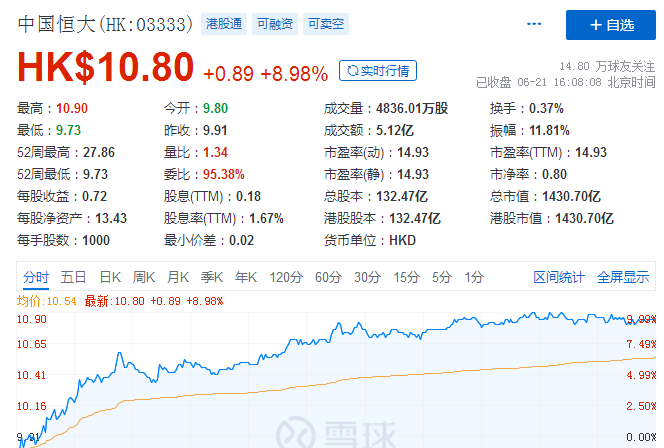This screenshot has width=664, height=448.
Task: Click the 量比 value 1.34
Action: coord(216,152)
